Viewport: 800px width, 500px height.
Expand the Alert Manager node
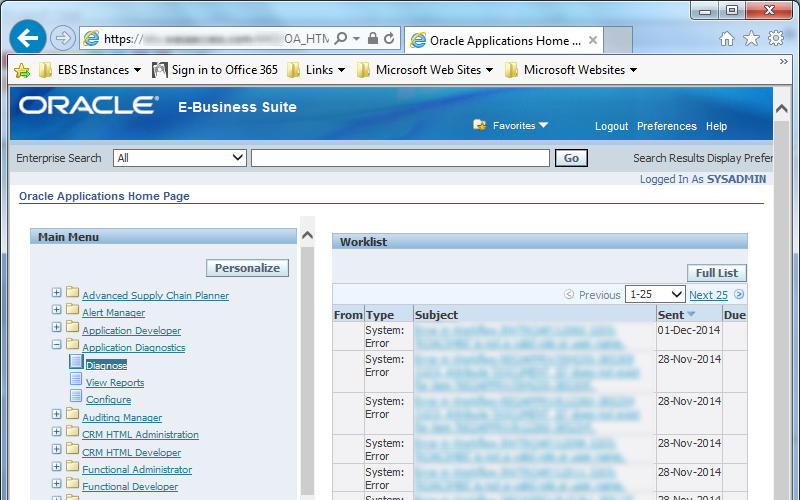(x=57, y=310)
